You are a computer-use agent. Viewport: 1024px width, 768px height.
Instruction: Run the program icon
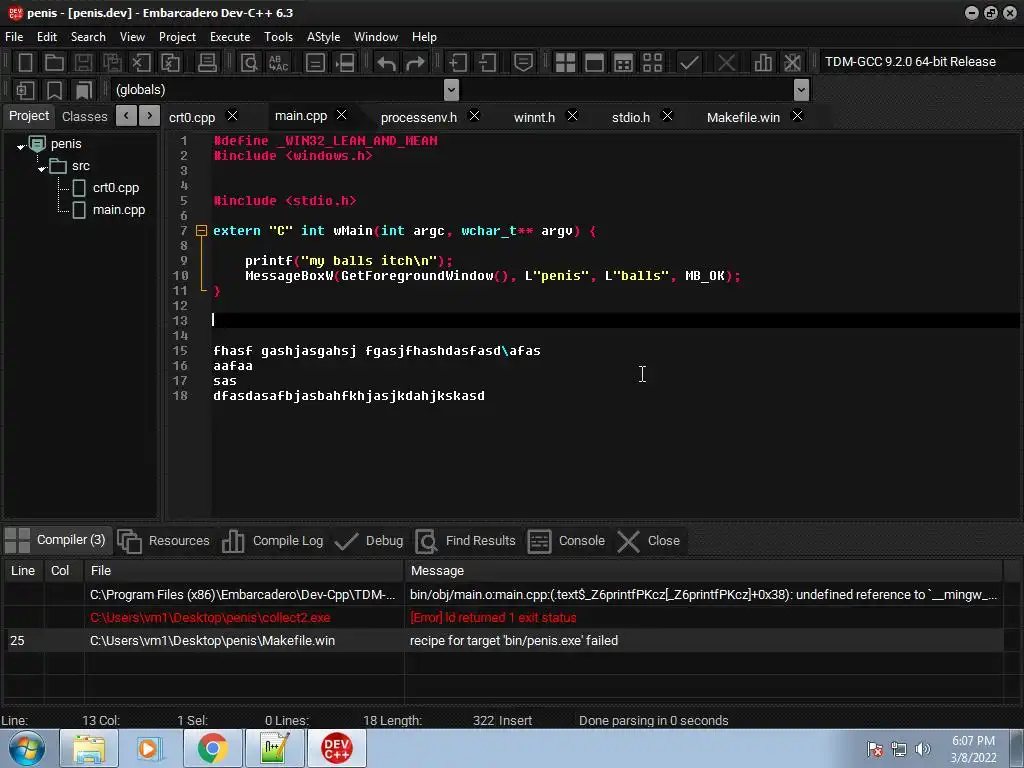pyautogui.click(x=594, y=63)
